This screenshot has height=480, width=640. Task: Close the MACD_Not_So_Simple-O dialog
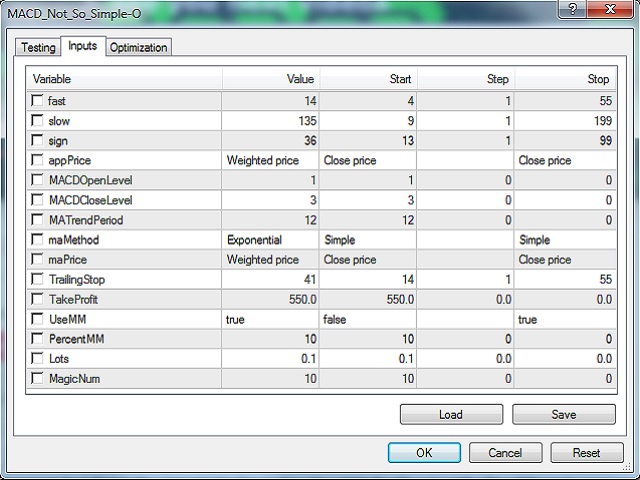click(x=607, y=10)
